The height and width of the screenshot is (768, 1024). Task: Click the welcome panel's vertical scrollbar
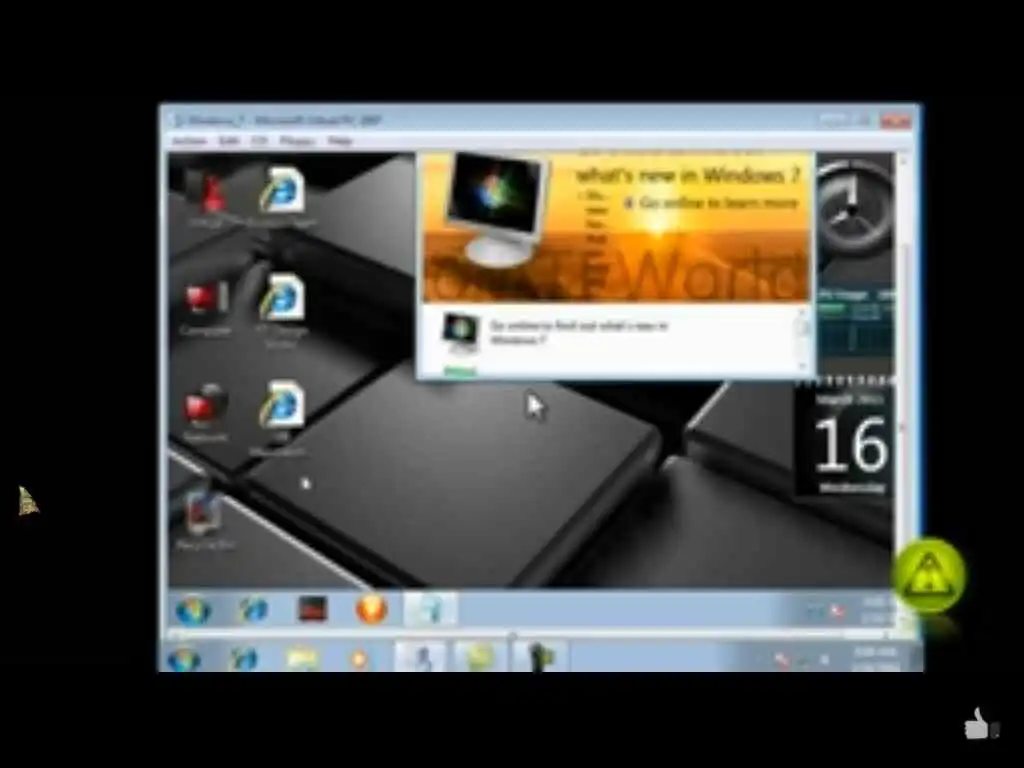[x=803, y=339]
